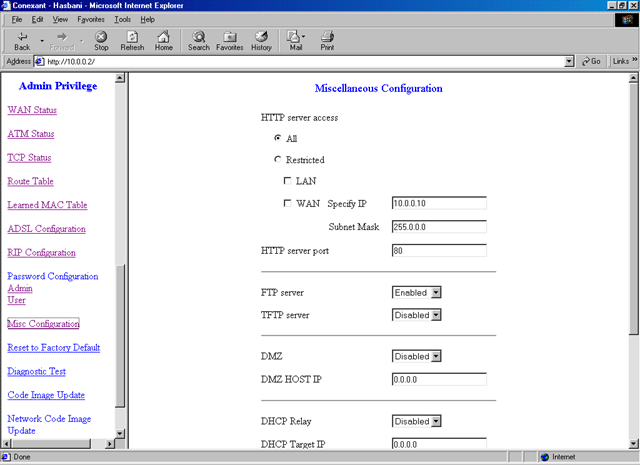Open the Diagnostic Test link

pyautogui.click(x=36, y=371)
